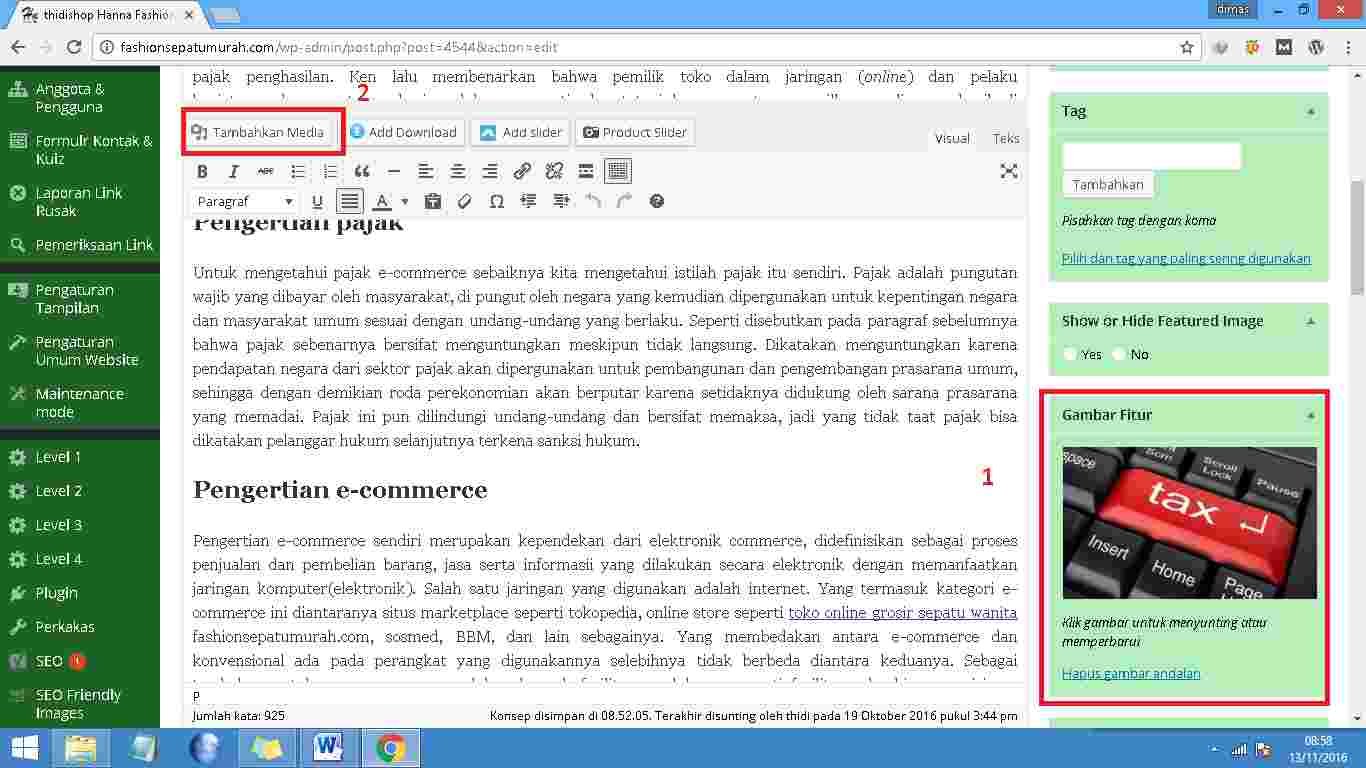1366x768 pixels.
Task: Switch to the Teks editor tab
Action: (1006, 138)
